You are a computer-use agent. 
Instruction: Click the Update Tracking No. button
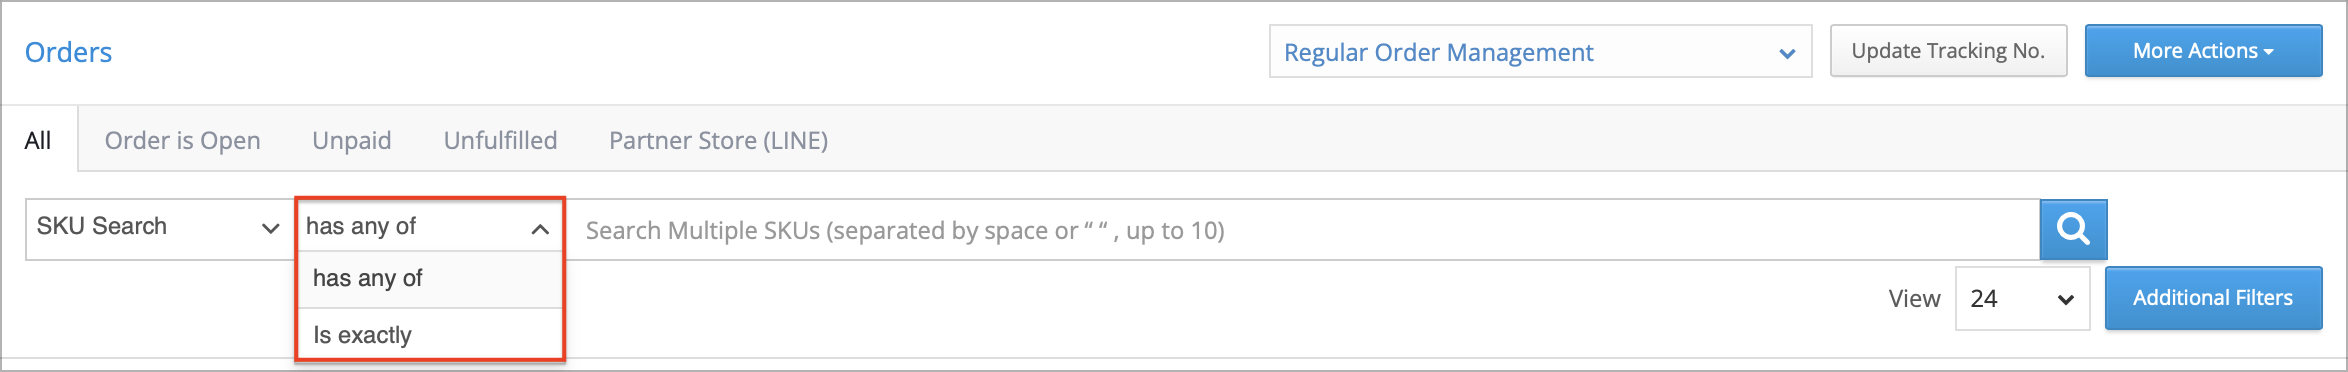pyautogui.click(x=1948, y=51)
